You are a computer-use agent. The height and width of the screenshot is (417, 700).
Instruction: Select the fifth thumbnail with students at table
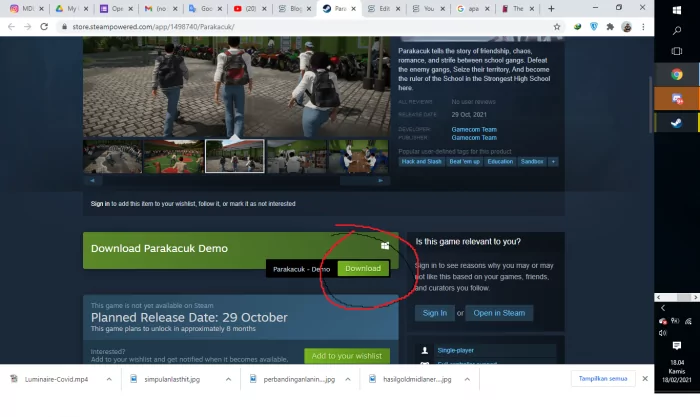[x=358, y=156]
